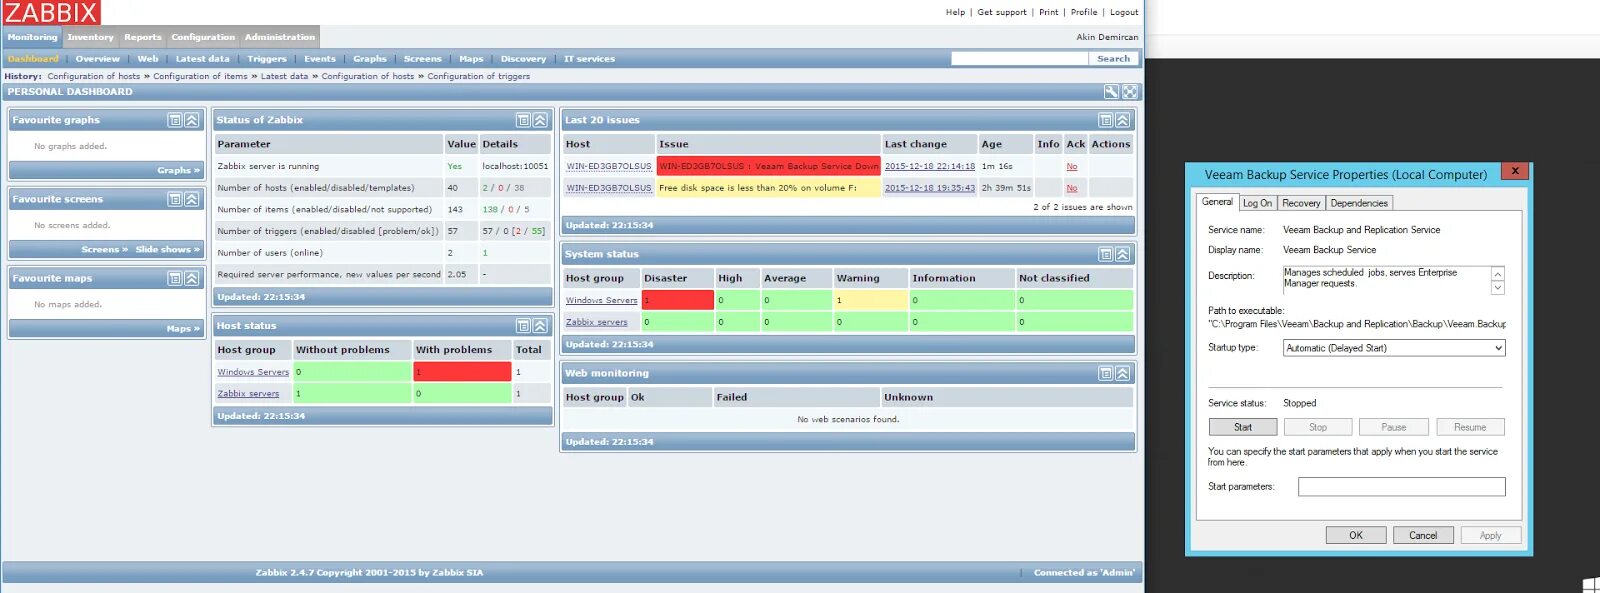
Task: Click the Logout link
Action: 1124,12
